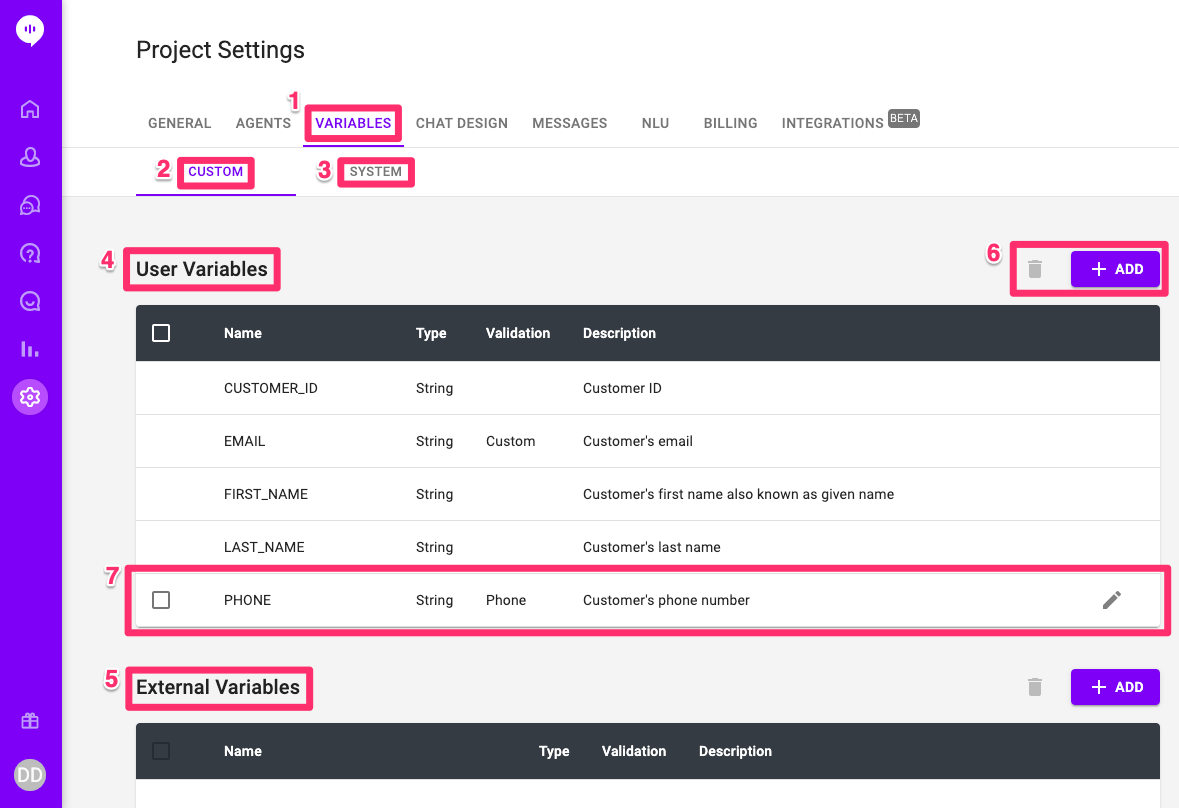Open the Billing tab
The image size is (1179, 808).
[731, 123]
